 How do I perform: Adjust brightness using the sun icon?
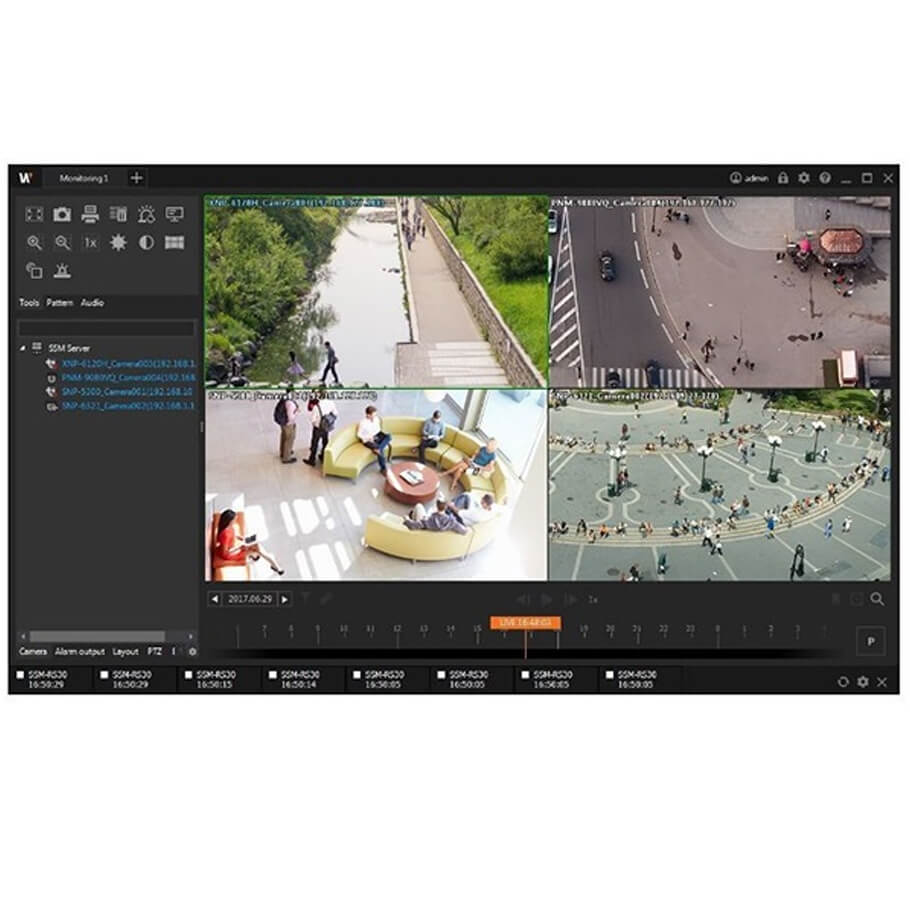(x=119, y=242)
